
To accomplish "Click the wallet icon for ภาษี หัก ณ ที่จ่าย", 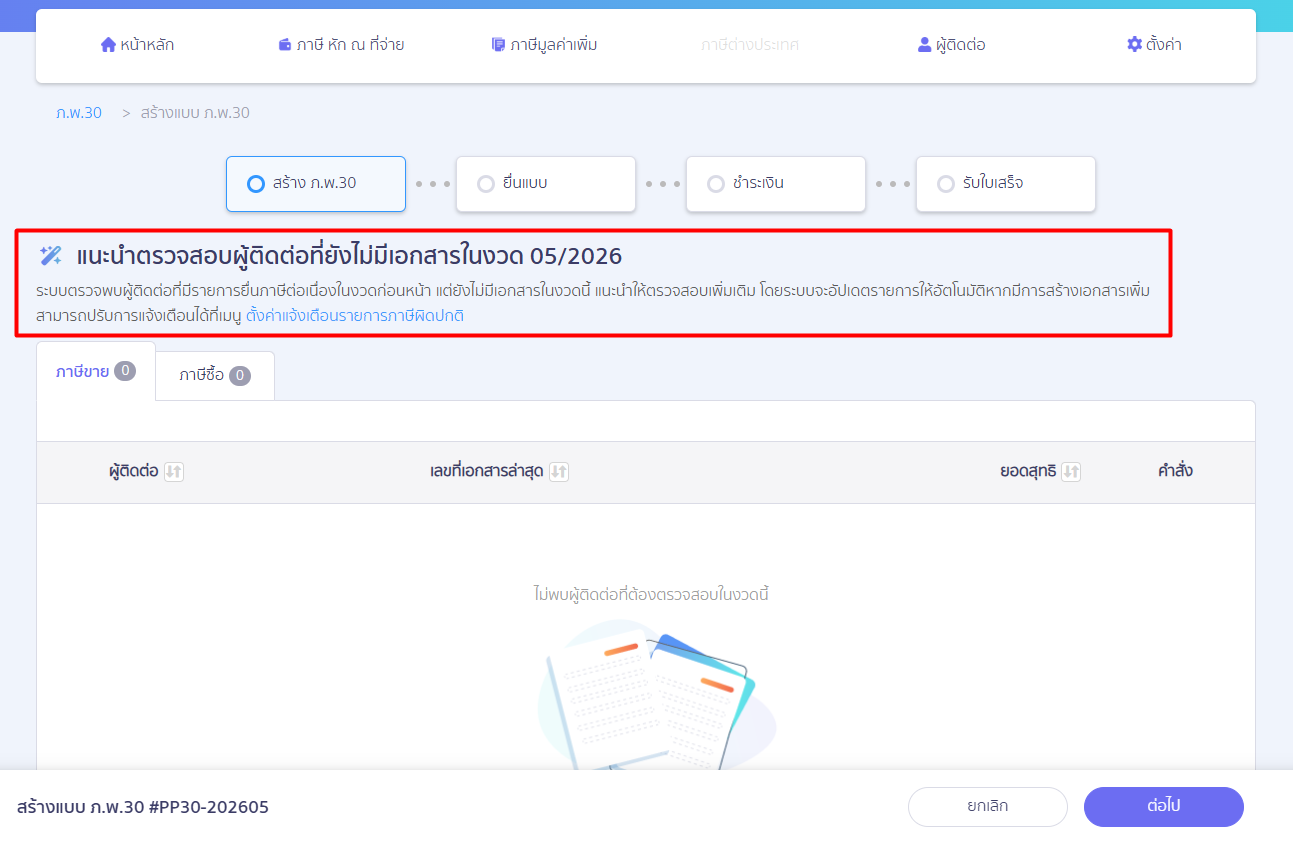I will point(285,45).
